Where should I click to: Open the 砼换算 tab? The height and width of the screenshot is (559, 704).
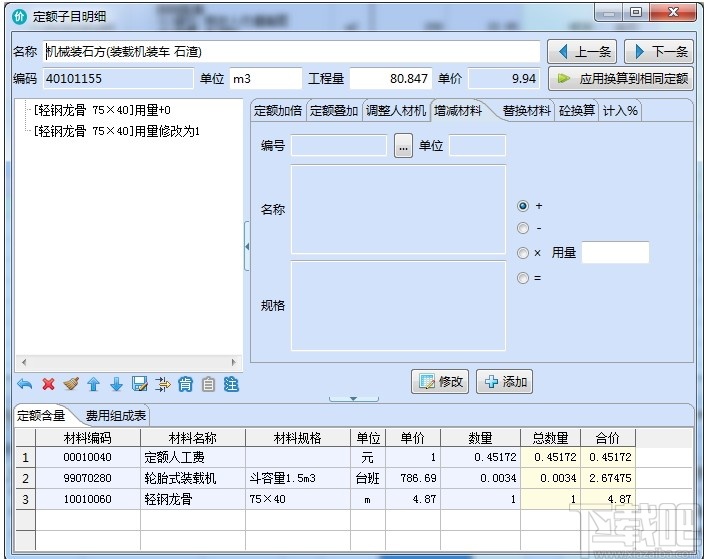pyautogui.click(x=576, y=110)
